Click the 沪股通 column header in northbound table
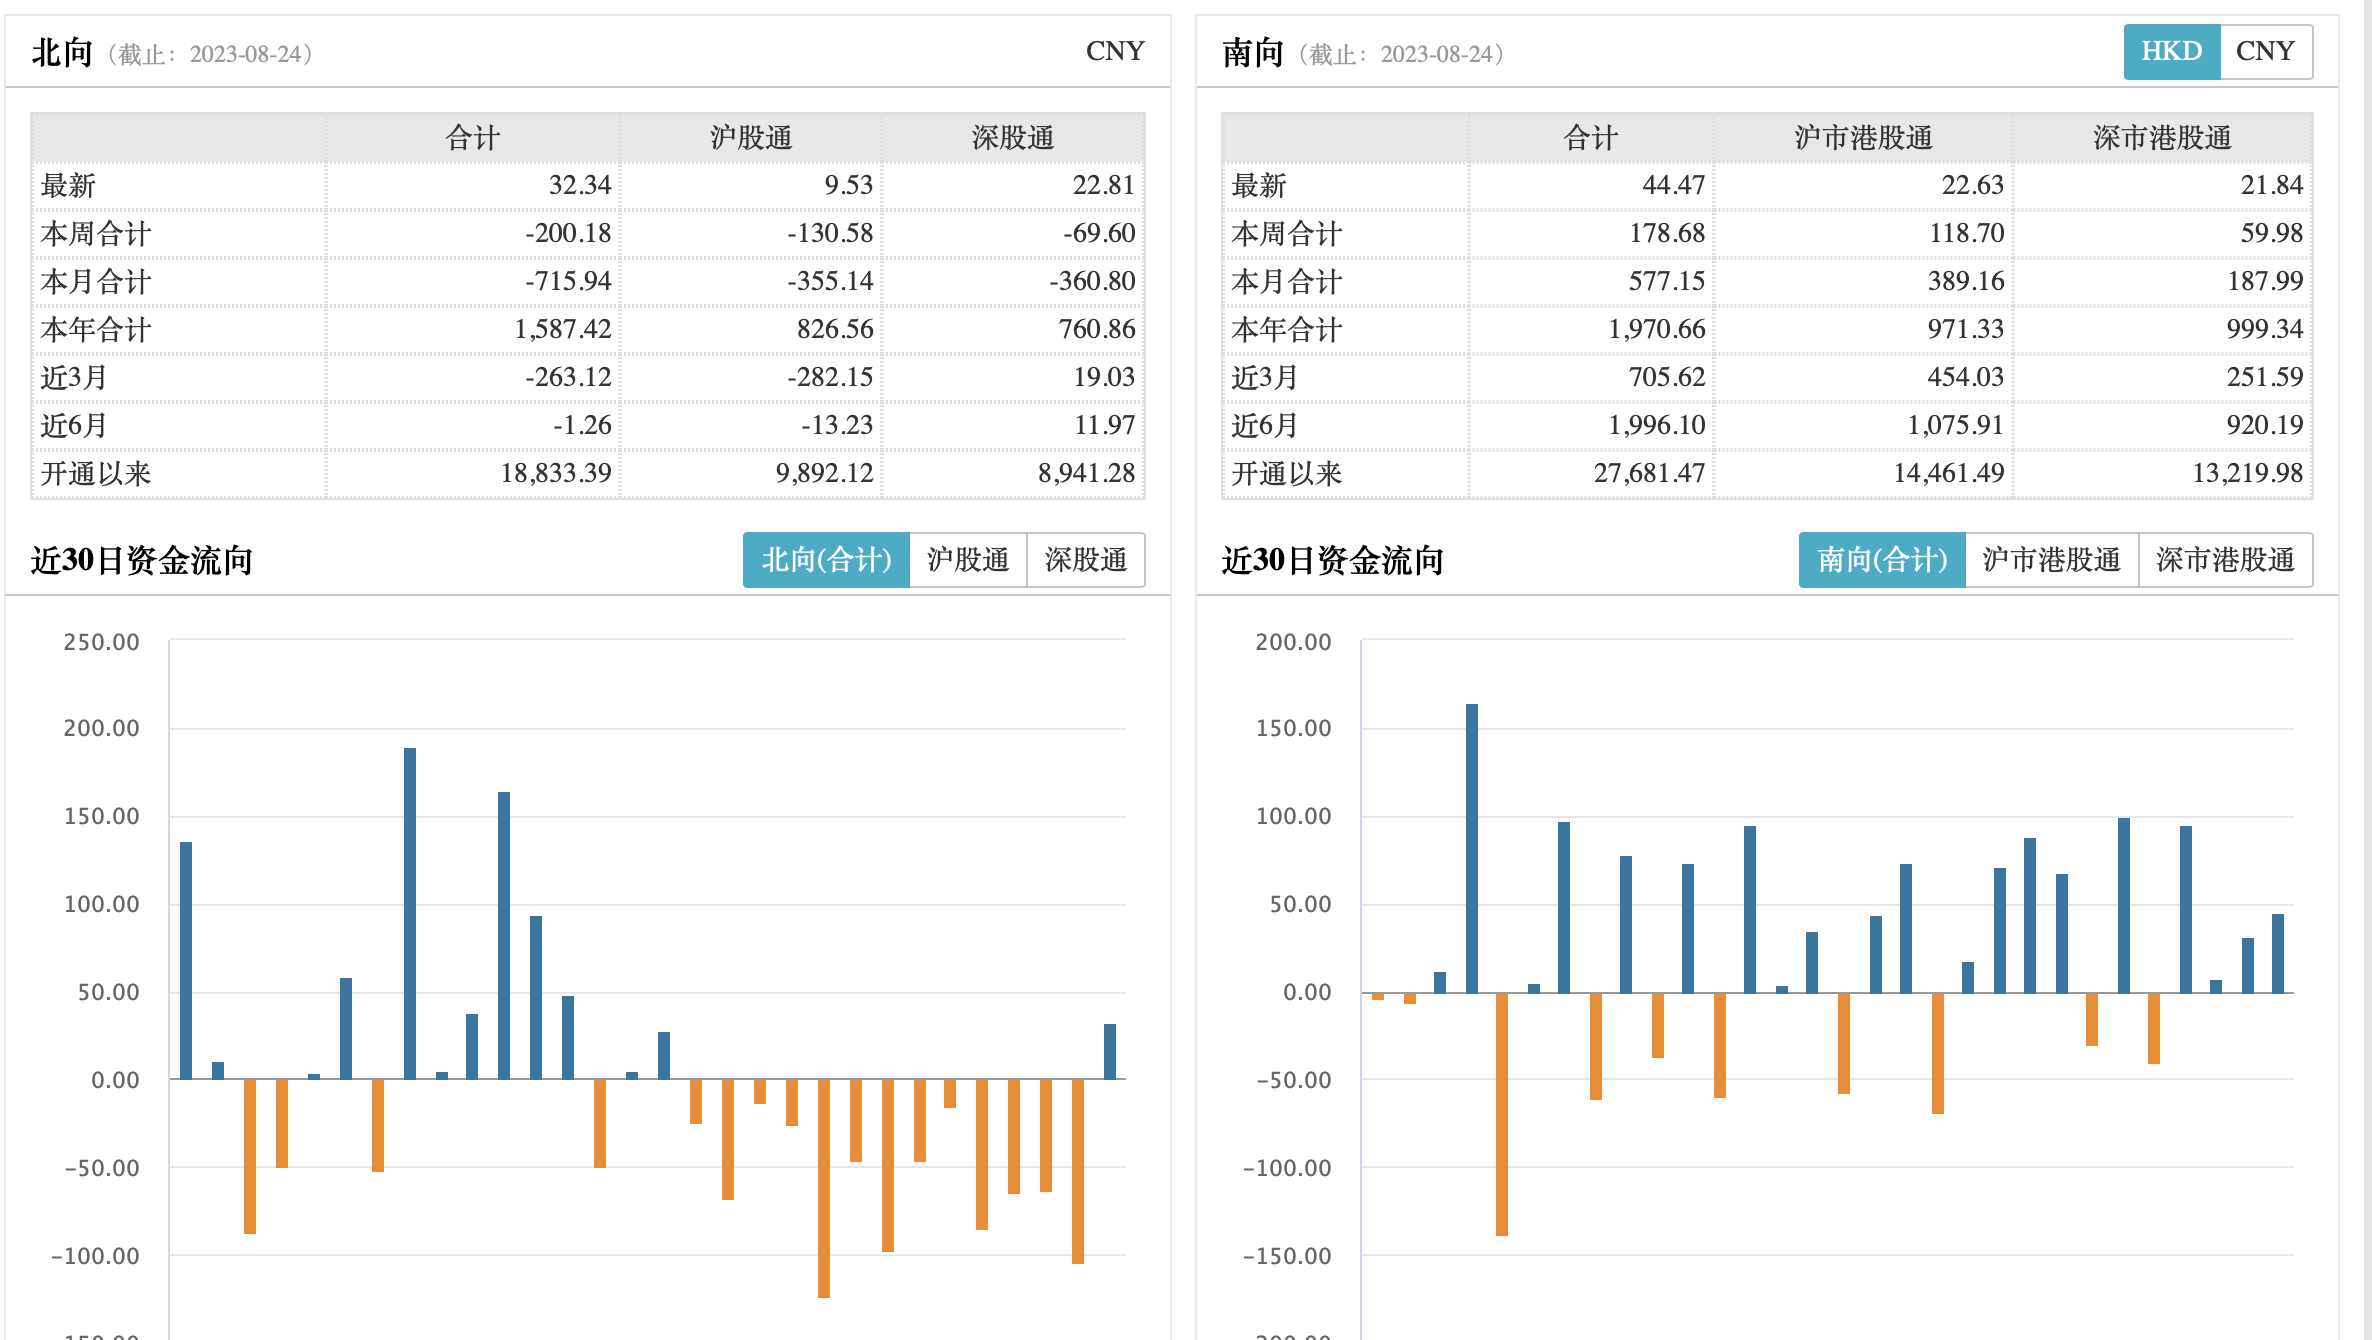Image resolution: width=2372 pixels, height=1340 pixels. (751, 138)
